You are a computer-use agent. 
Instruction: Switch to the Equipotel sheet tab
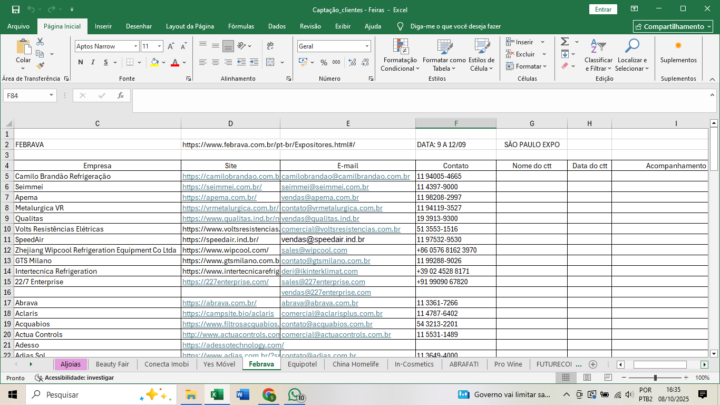301,365
